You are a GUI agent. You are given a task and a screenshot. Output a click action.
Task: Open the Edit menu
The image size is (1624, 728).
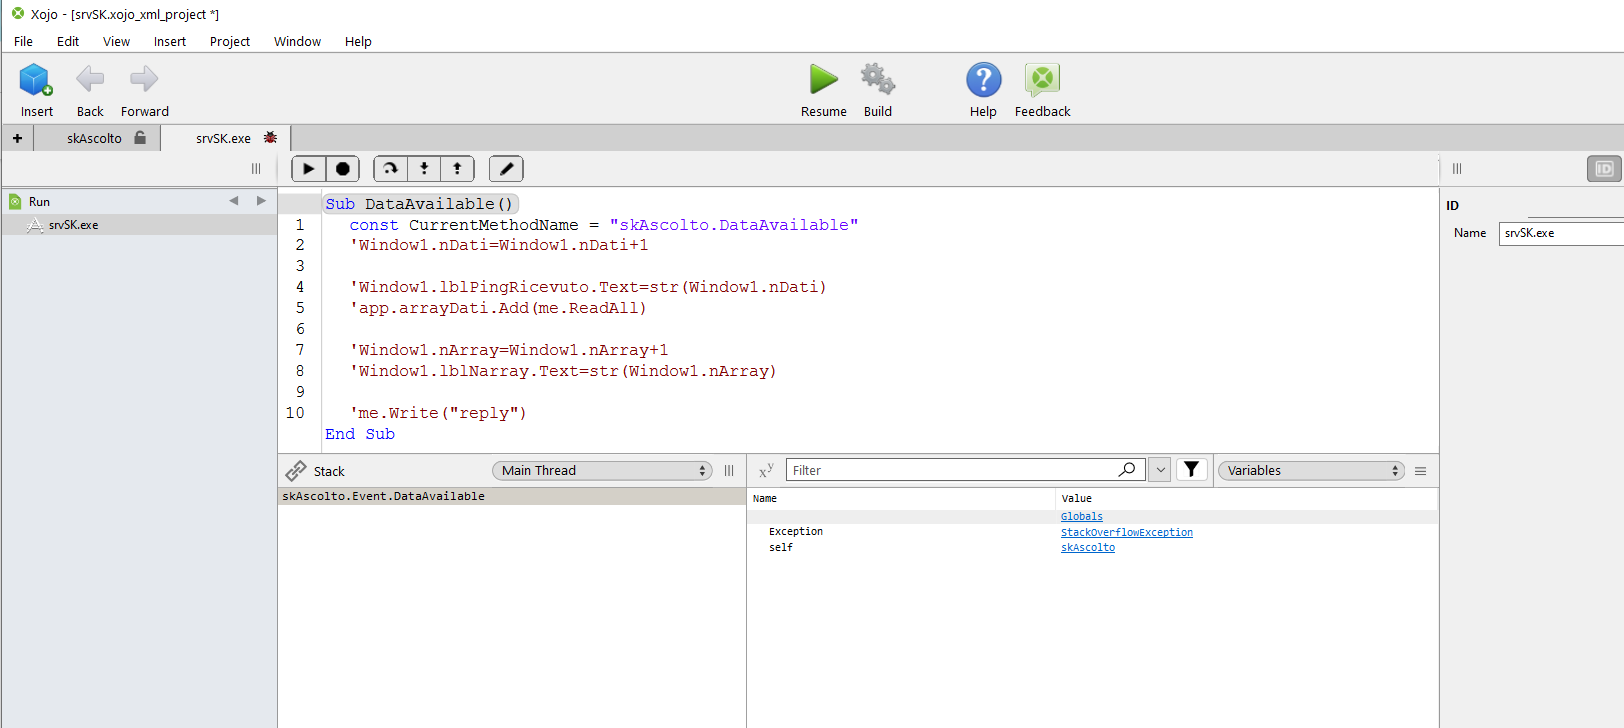click(x=68, y=41)
